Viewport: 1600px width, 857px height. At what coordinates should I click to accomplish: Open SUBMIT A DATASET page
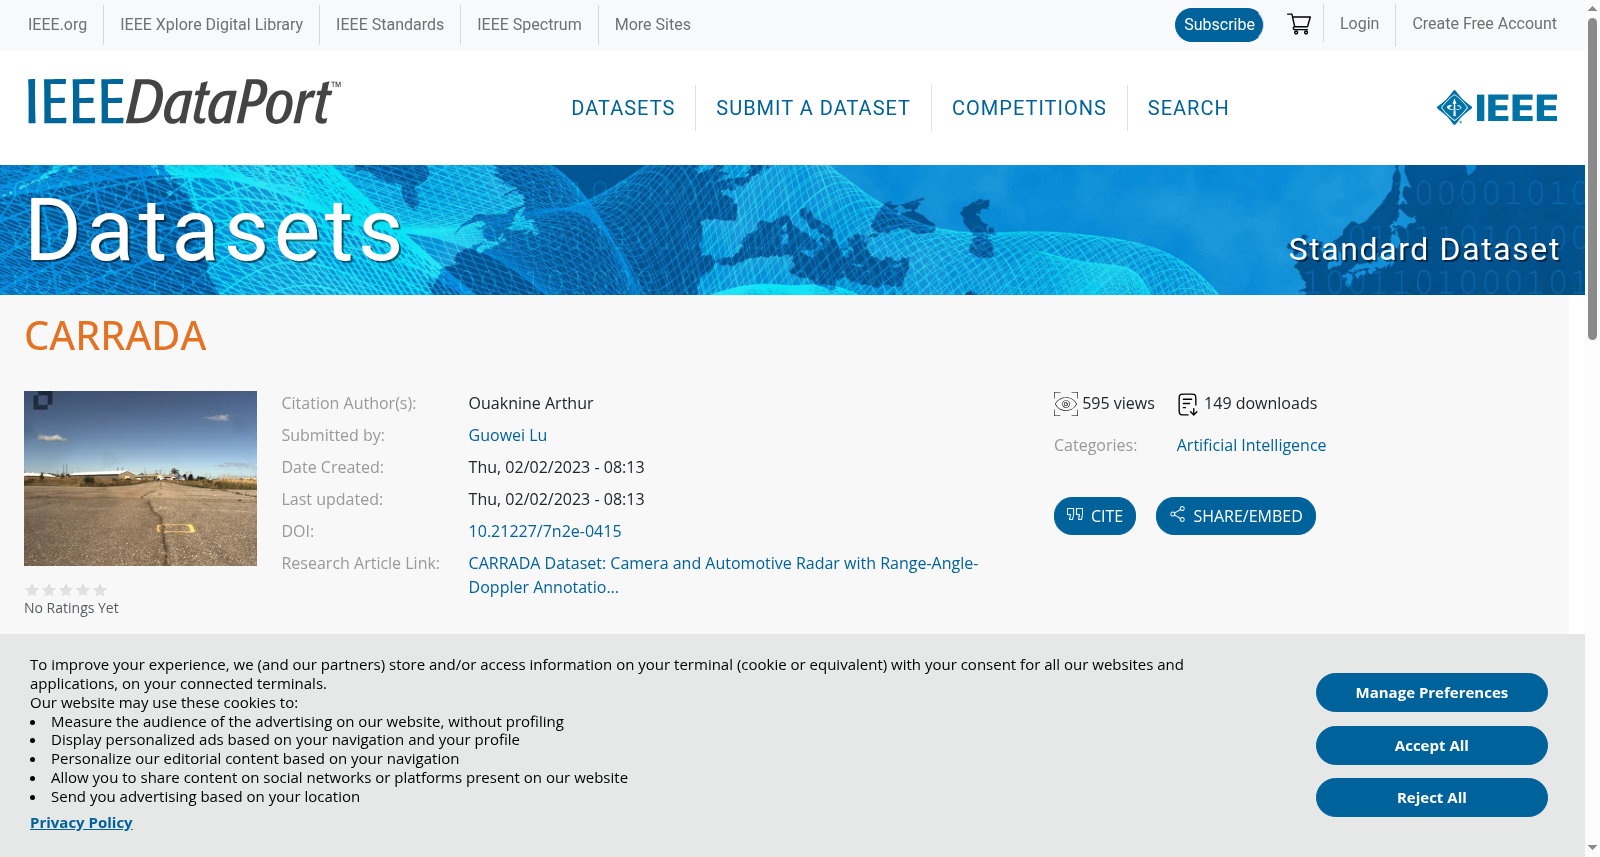pyautogui.click(x=813, y=108)
